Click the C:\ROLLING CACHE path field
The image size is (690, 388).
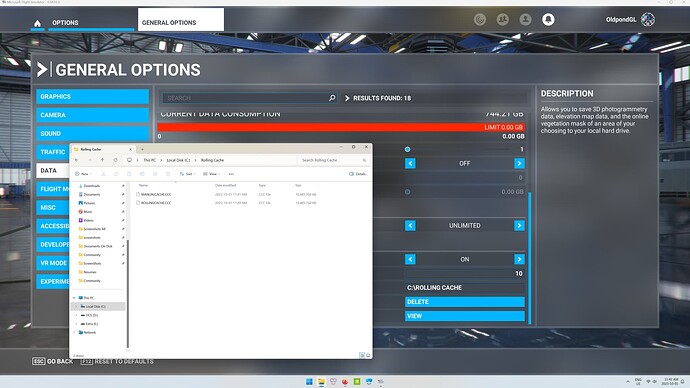pyautogui.click(x=465, y=288)
